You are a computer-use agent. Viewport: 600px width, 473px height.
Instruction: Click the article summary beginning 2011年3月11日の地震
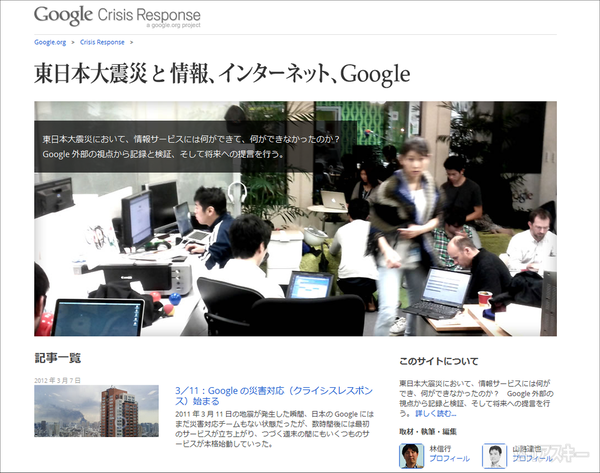tap(274, 429)
